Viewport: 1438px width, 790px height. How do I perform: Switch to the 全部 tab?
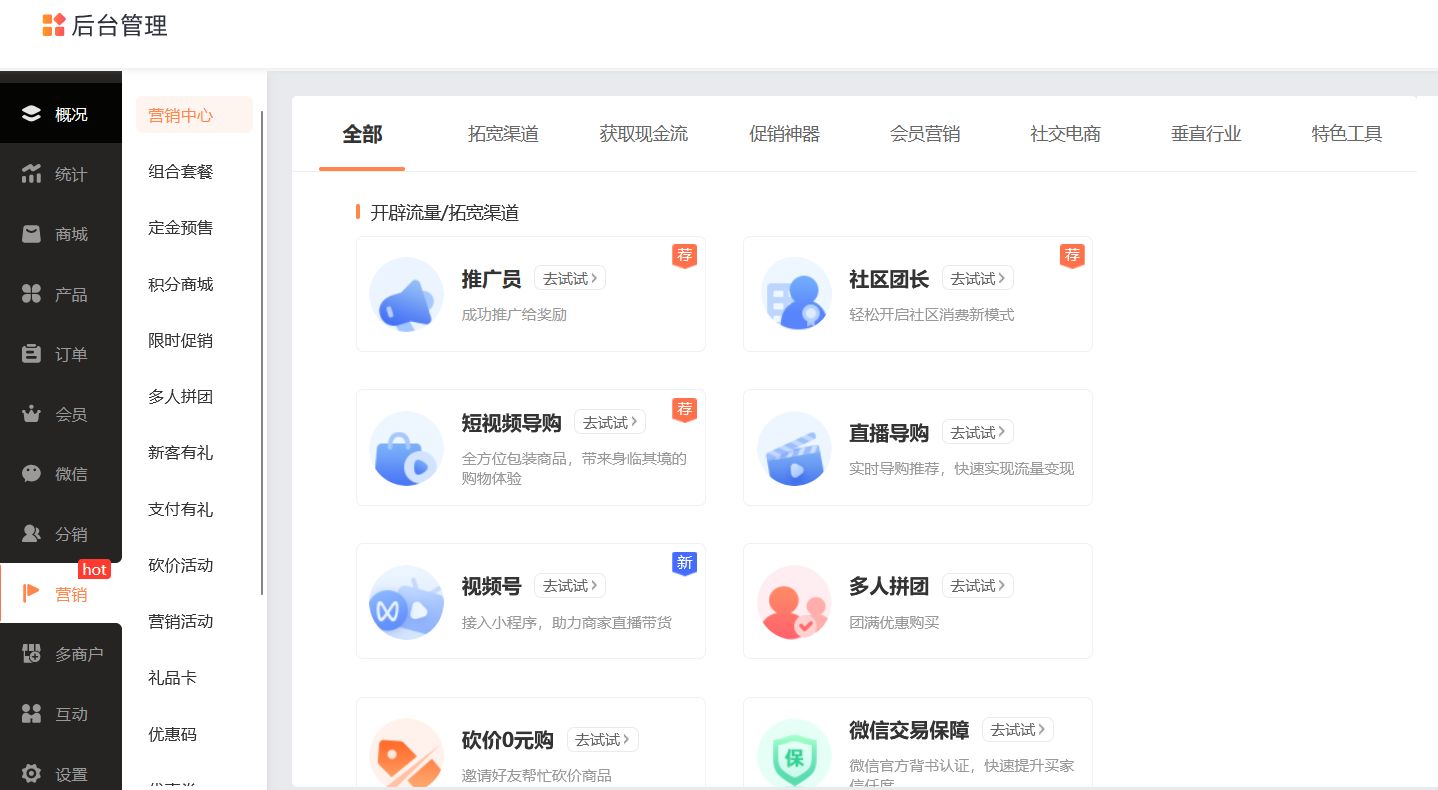click(x=362, y=134)
